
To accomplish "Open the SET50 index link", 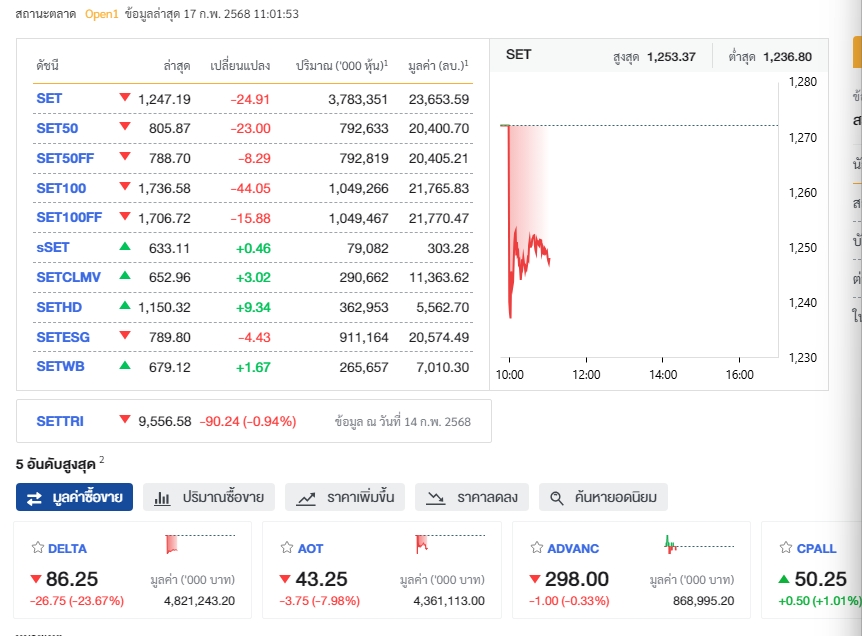I will pos(57,128).
